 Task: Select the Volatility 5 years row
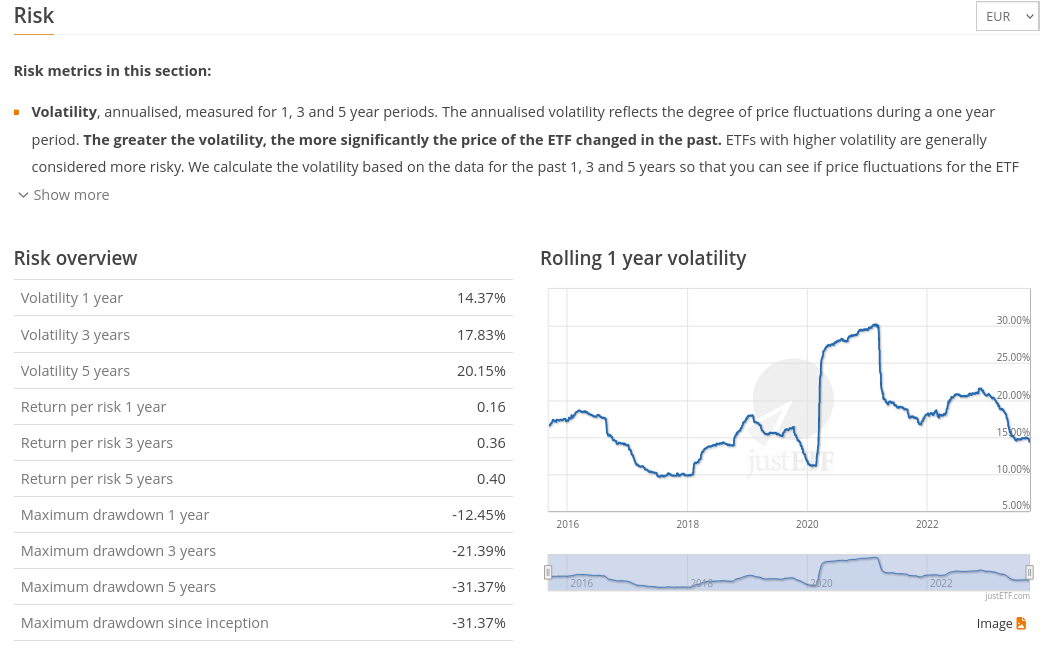point(263,371)
